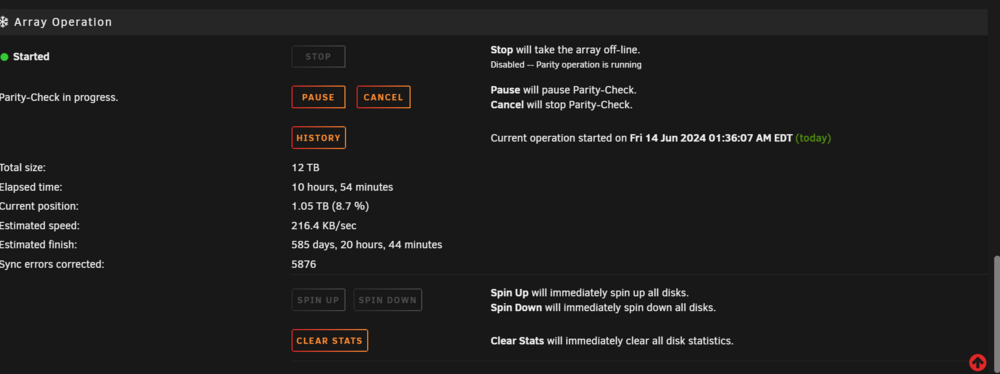
Task: Click the Spin Up button
Action: [318, 300]
